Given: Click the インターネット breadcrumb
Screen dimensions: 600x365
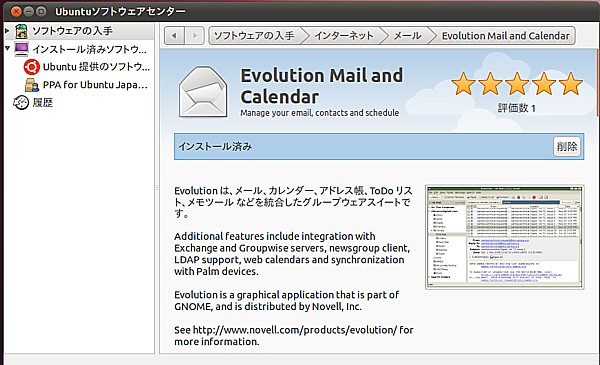Looking at the screenshot, I should coord(344,36).
